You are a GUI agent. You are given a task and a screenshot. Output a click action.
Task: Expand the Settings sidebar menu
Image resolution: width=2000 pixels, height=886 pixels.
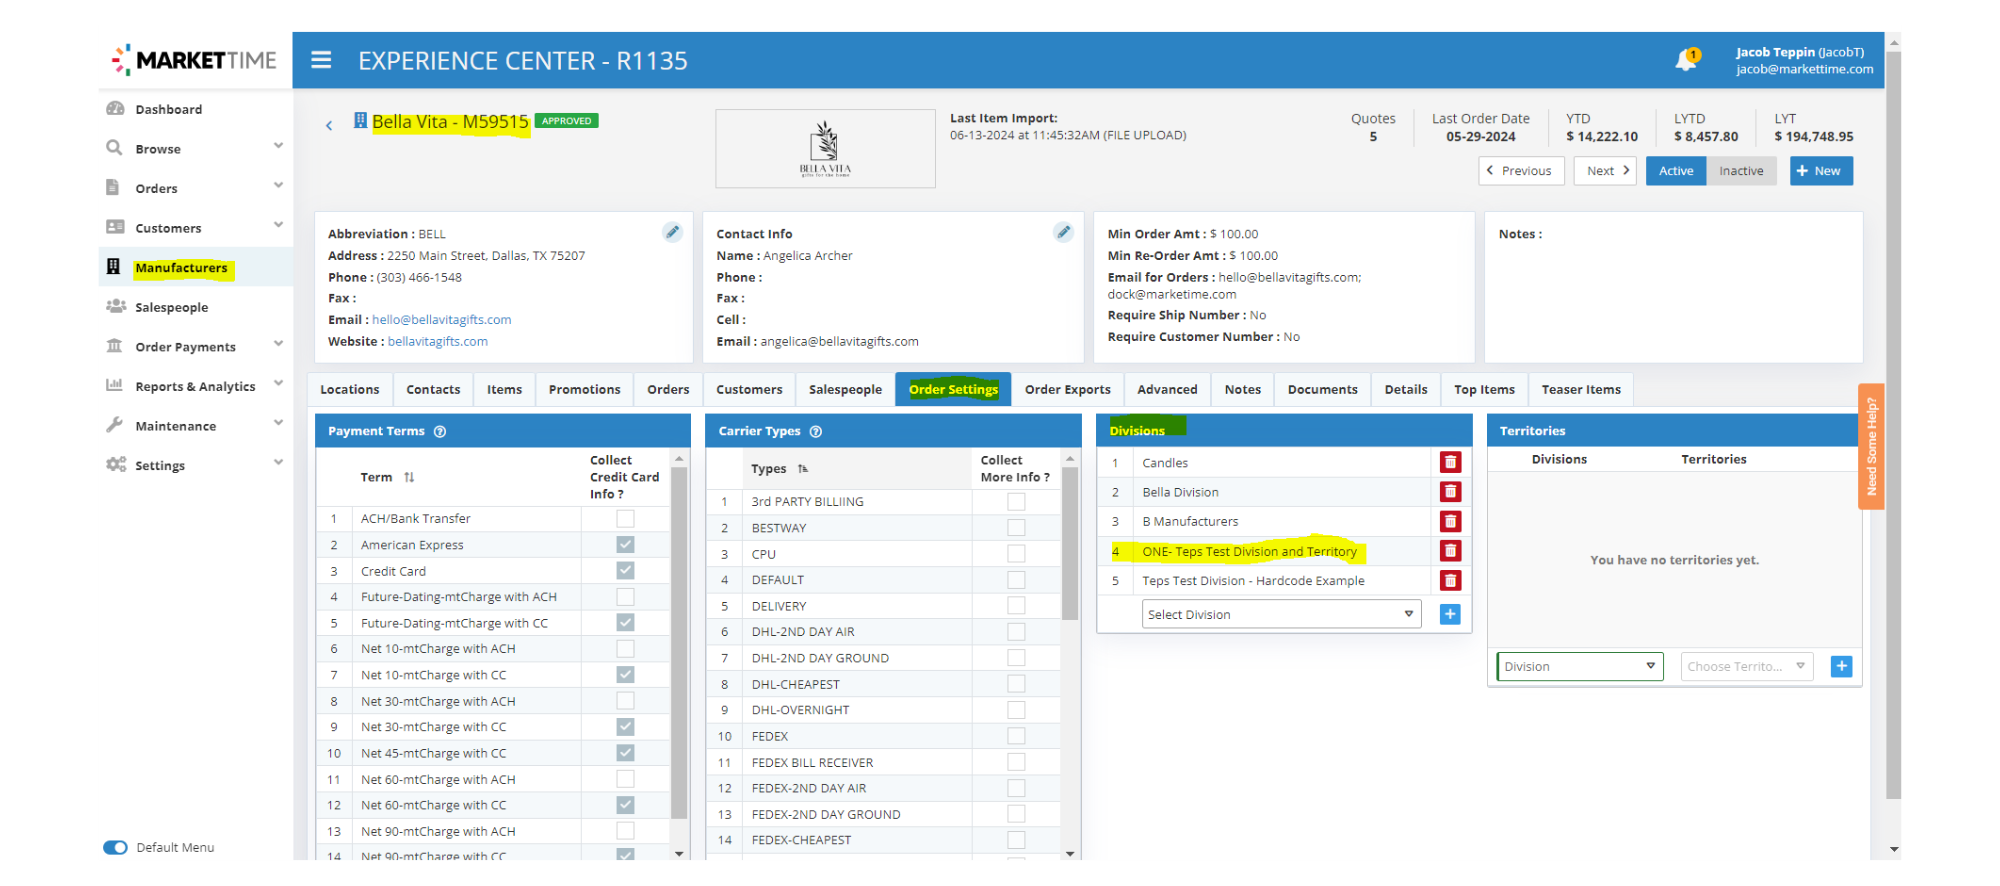[x=278, y=462]
